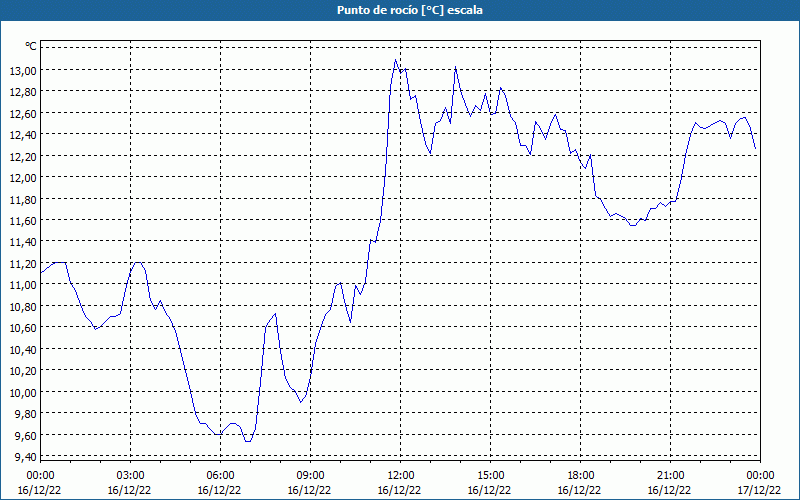Select the 9,60 temperature label
The image size is (800, 500).
coord(26,435)
